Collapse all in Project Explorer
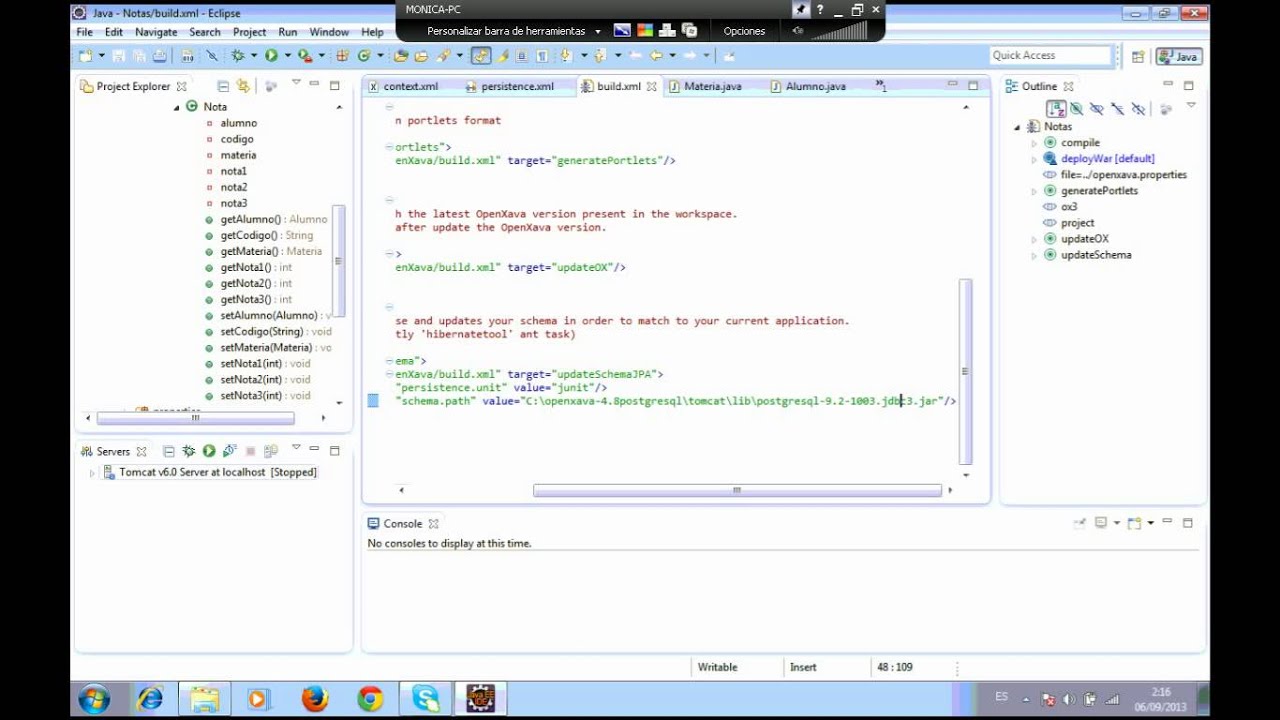This screenshot has width=1280, height=720. 223,86
